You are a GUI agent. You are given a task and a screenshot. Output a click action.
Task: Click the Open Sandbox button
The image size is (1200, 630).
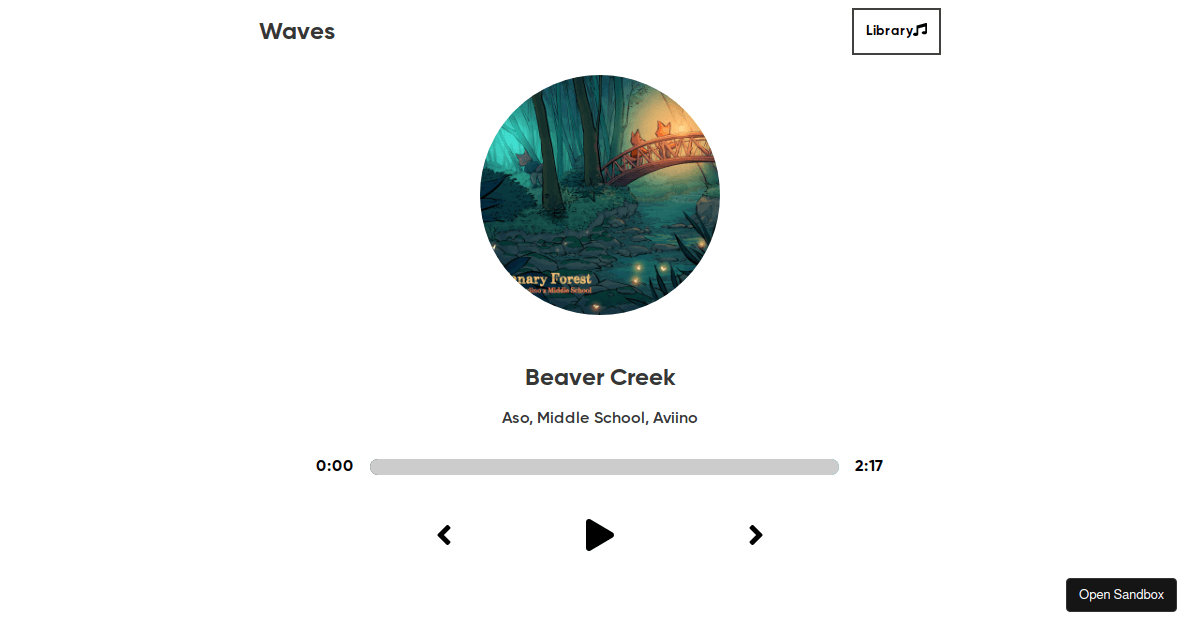(1121, 594)
